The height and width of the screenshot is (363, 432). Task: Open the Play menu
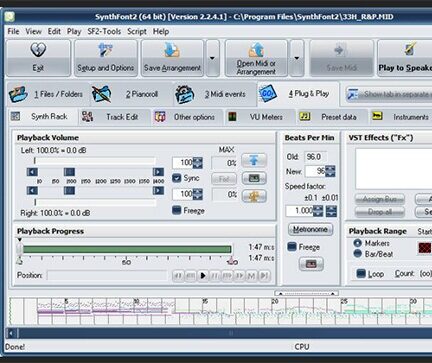click(x=74, y=31)
